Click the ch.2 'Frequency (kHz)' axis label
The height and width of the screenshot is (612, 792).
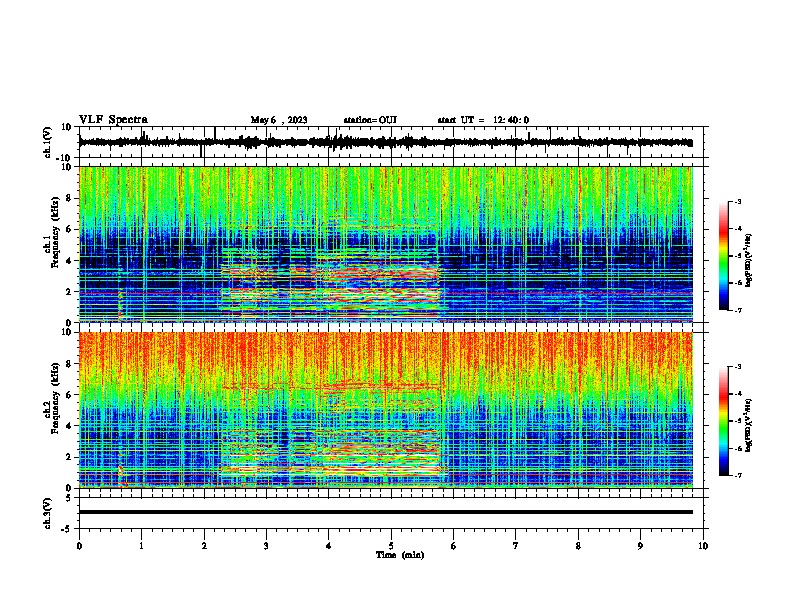[54, 397]
